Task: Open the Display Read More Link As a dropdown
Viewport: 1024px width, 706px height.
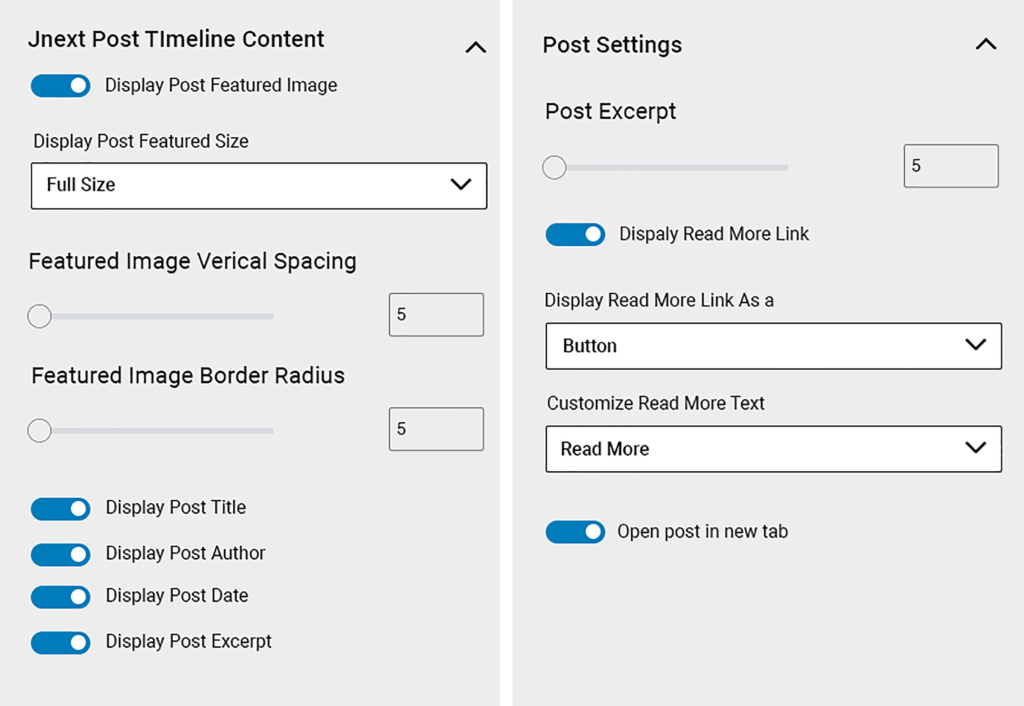Action: click(x=773, y=345)
